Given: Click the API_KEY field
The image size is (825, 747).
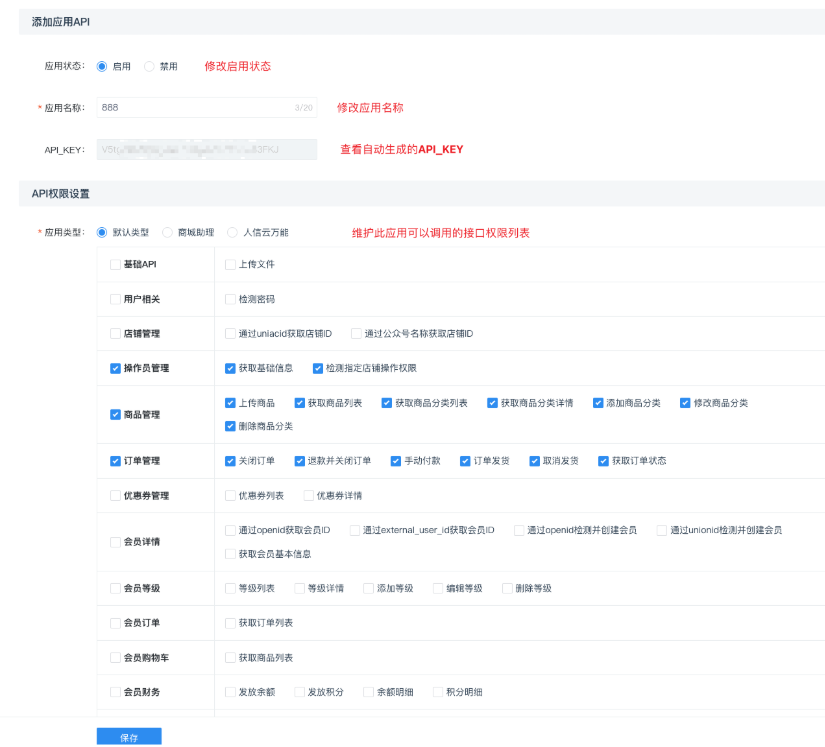Looking at the screenshot, I should [206, 150].
